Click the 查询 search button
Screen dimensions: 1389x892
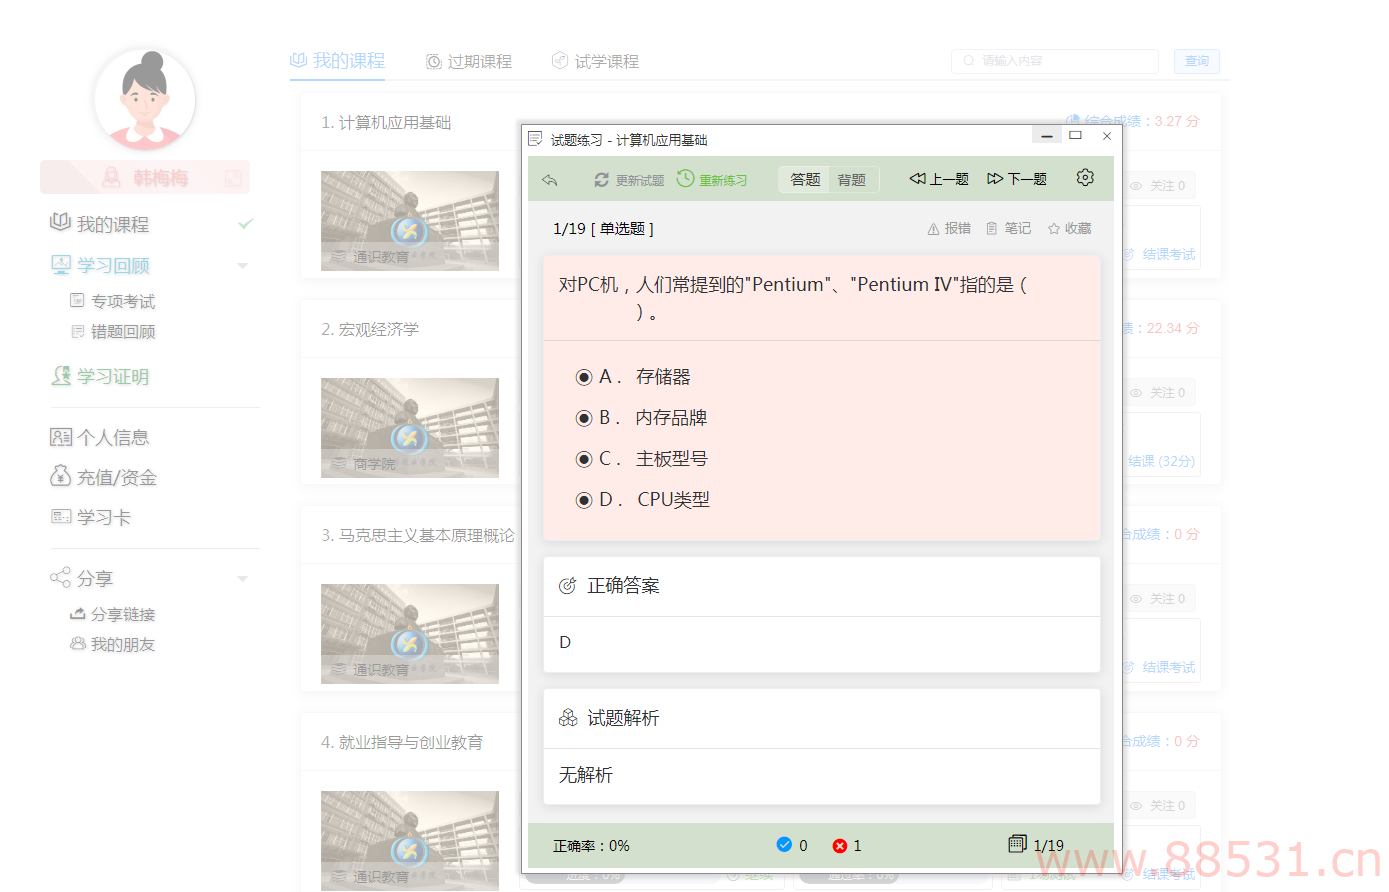click(x=1197, y=61)
